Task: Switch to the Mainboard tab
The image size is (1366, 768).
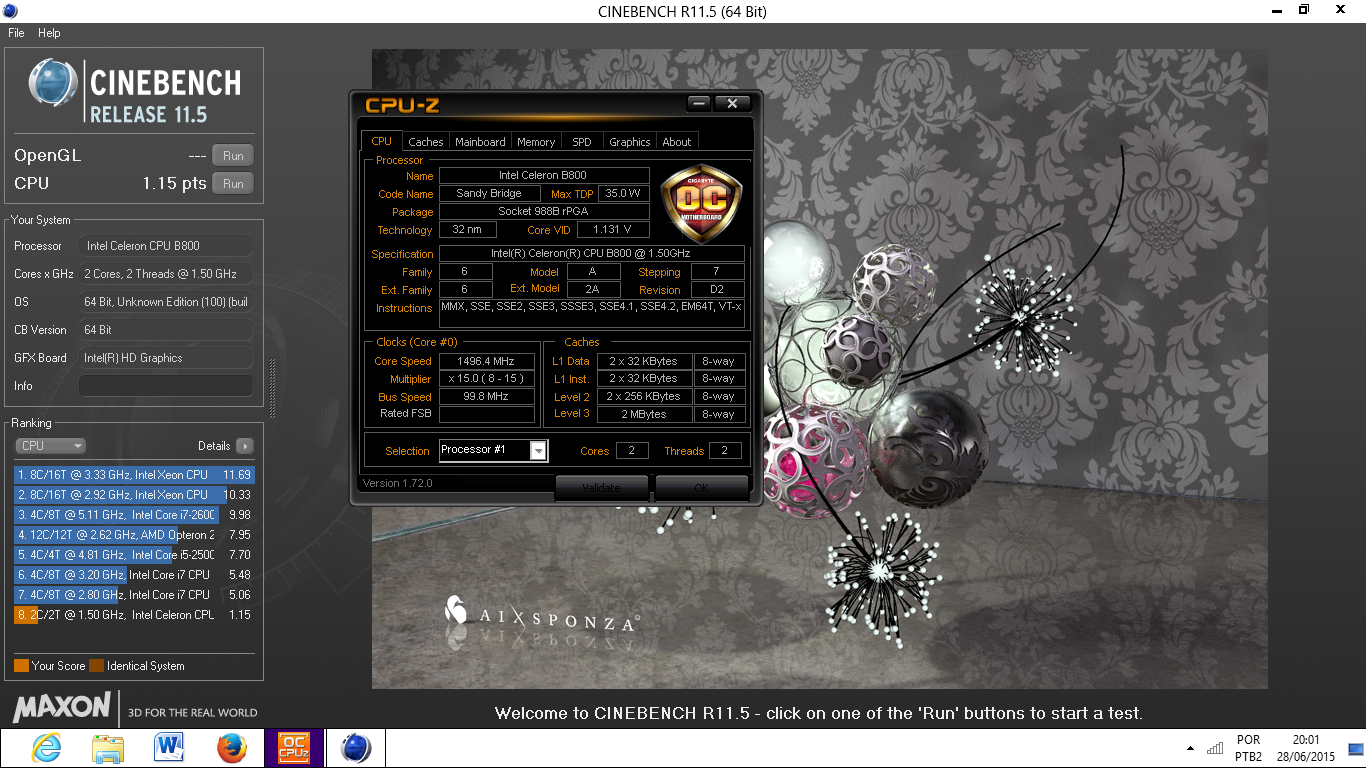Action: point(480,142)
